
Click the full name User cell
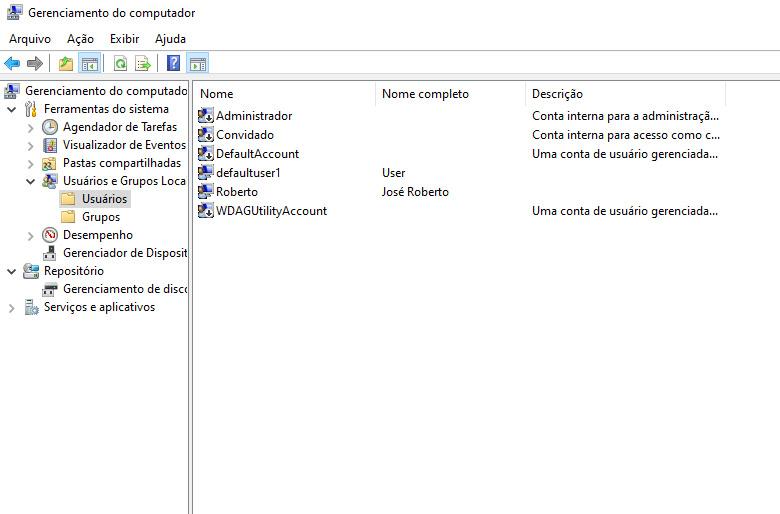[x=393, y=172]
